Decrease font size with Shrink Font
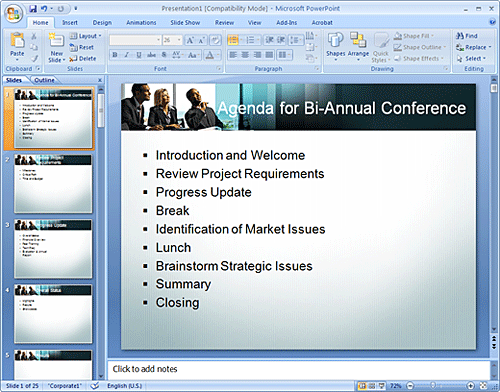 pos(202,40)
